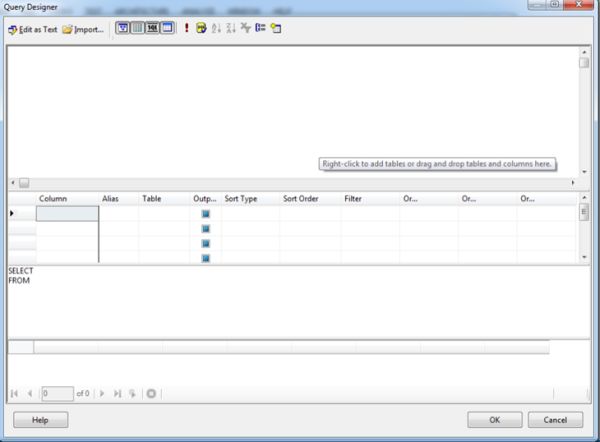Click the SELECT text in SQL pane
Screen dimensions: 600x442
point(21,271)
